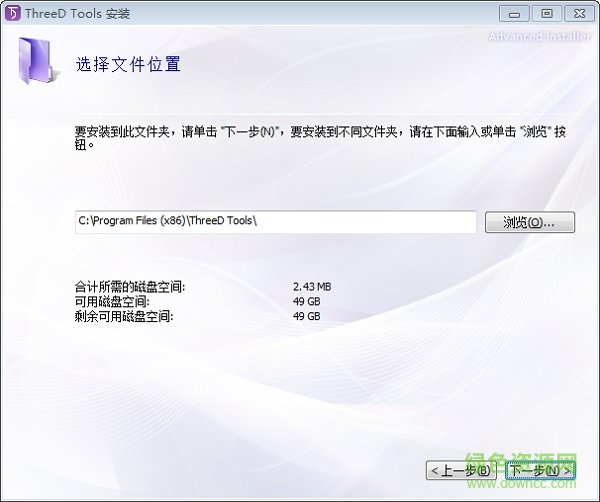Go back with 上一步(B) button
The image size is (600, 502).
point(461,470)
